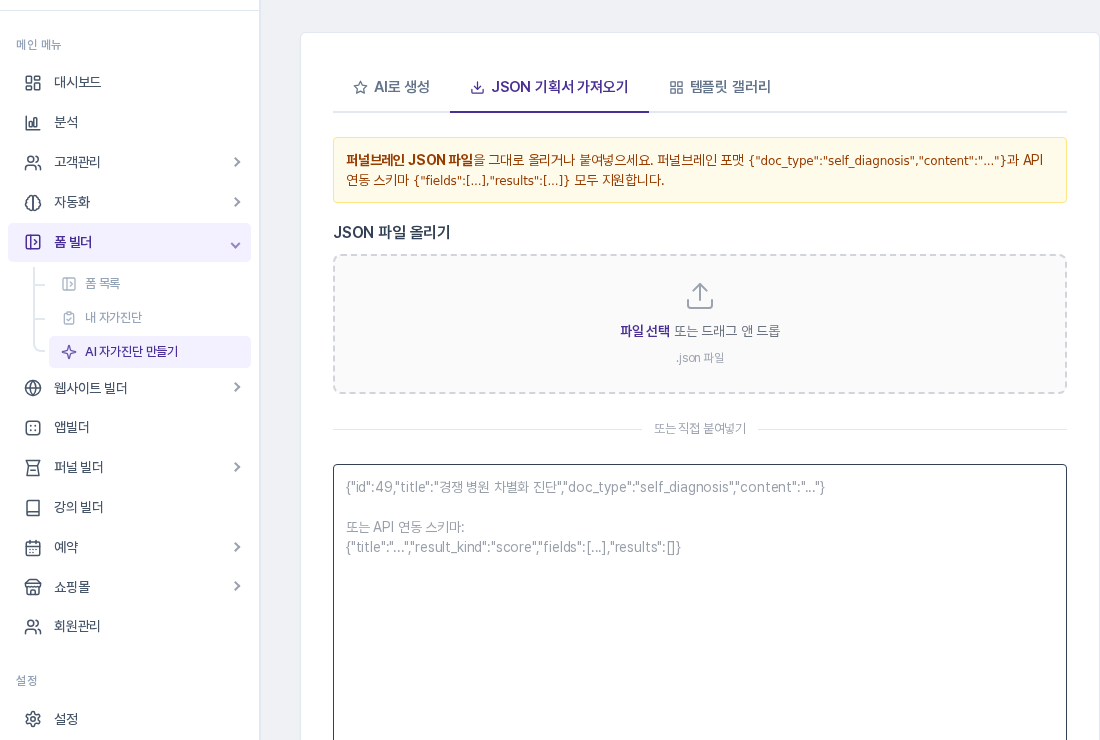Click the 메인 메뉴 section label
The image size is (1100, 740).
[39, 45]
